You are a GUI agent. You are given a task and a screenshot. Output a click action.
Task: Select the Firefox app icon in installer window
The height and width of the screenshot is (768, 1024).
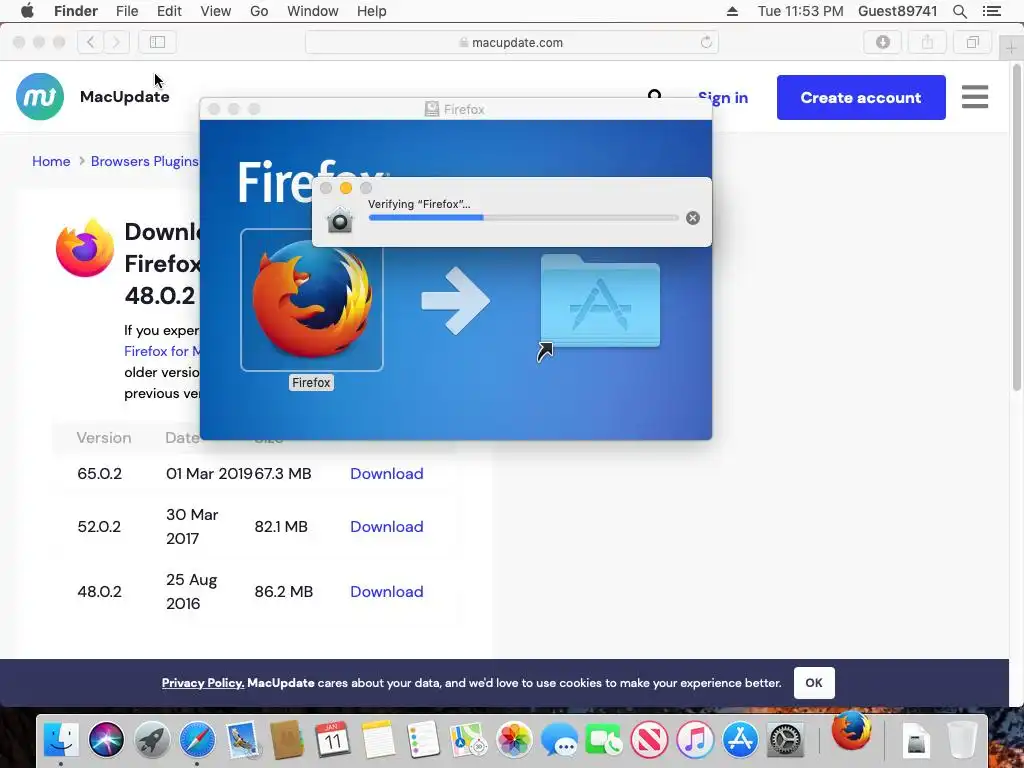(x=312, y=300)
